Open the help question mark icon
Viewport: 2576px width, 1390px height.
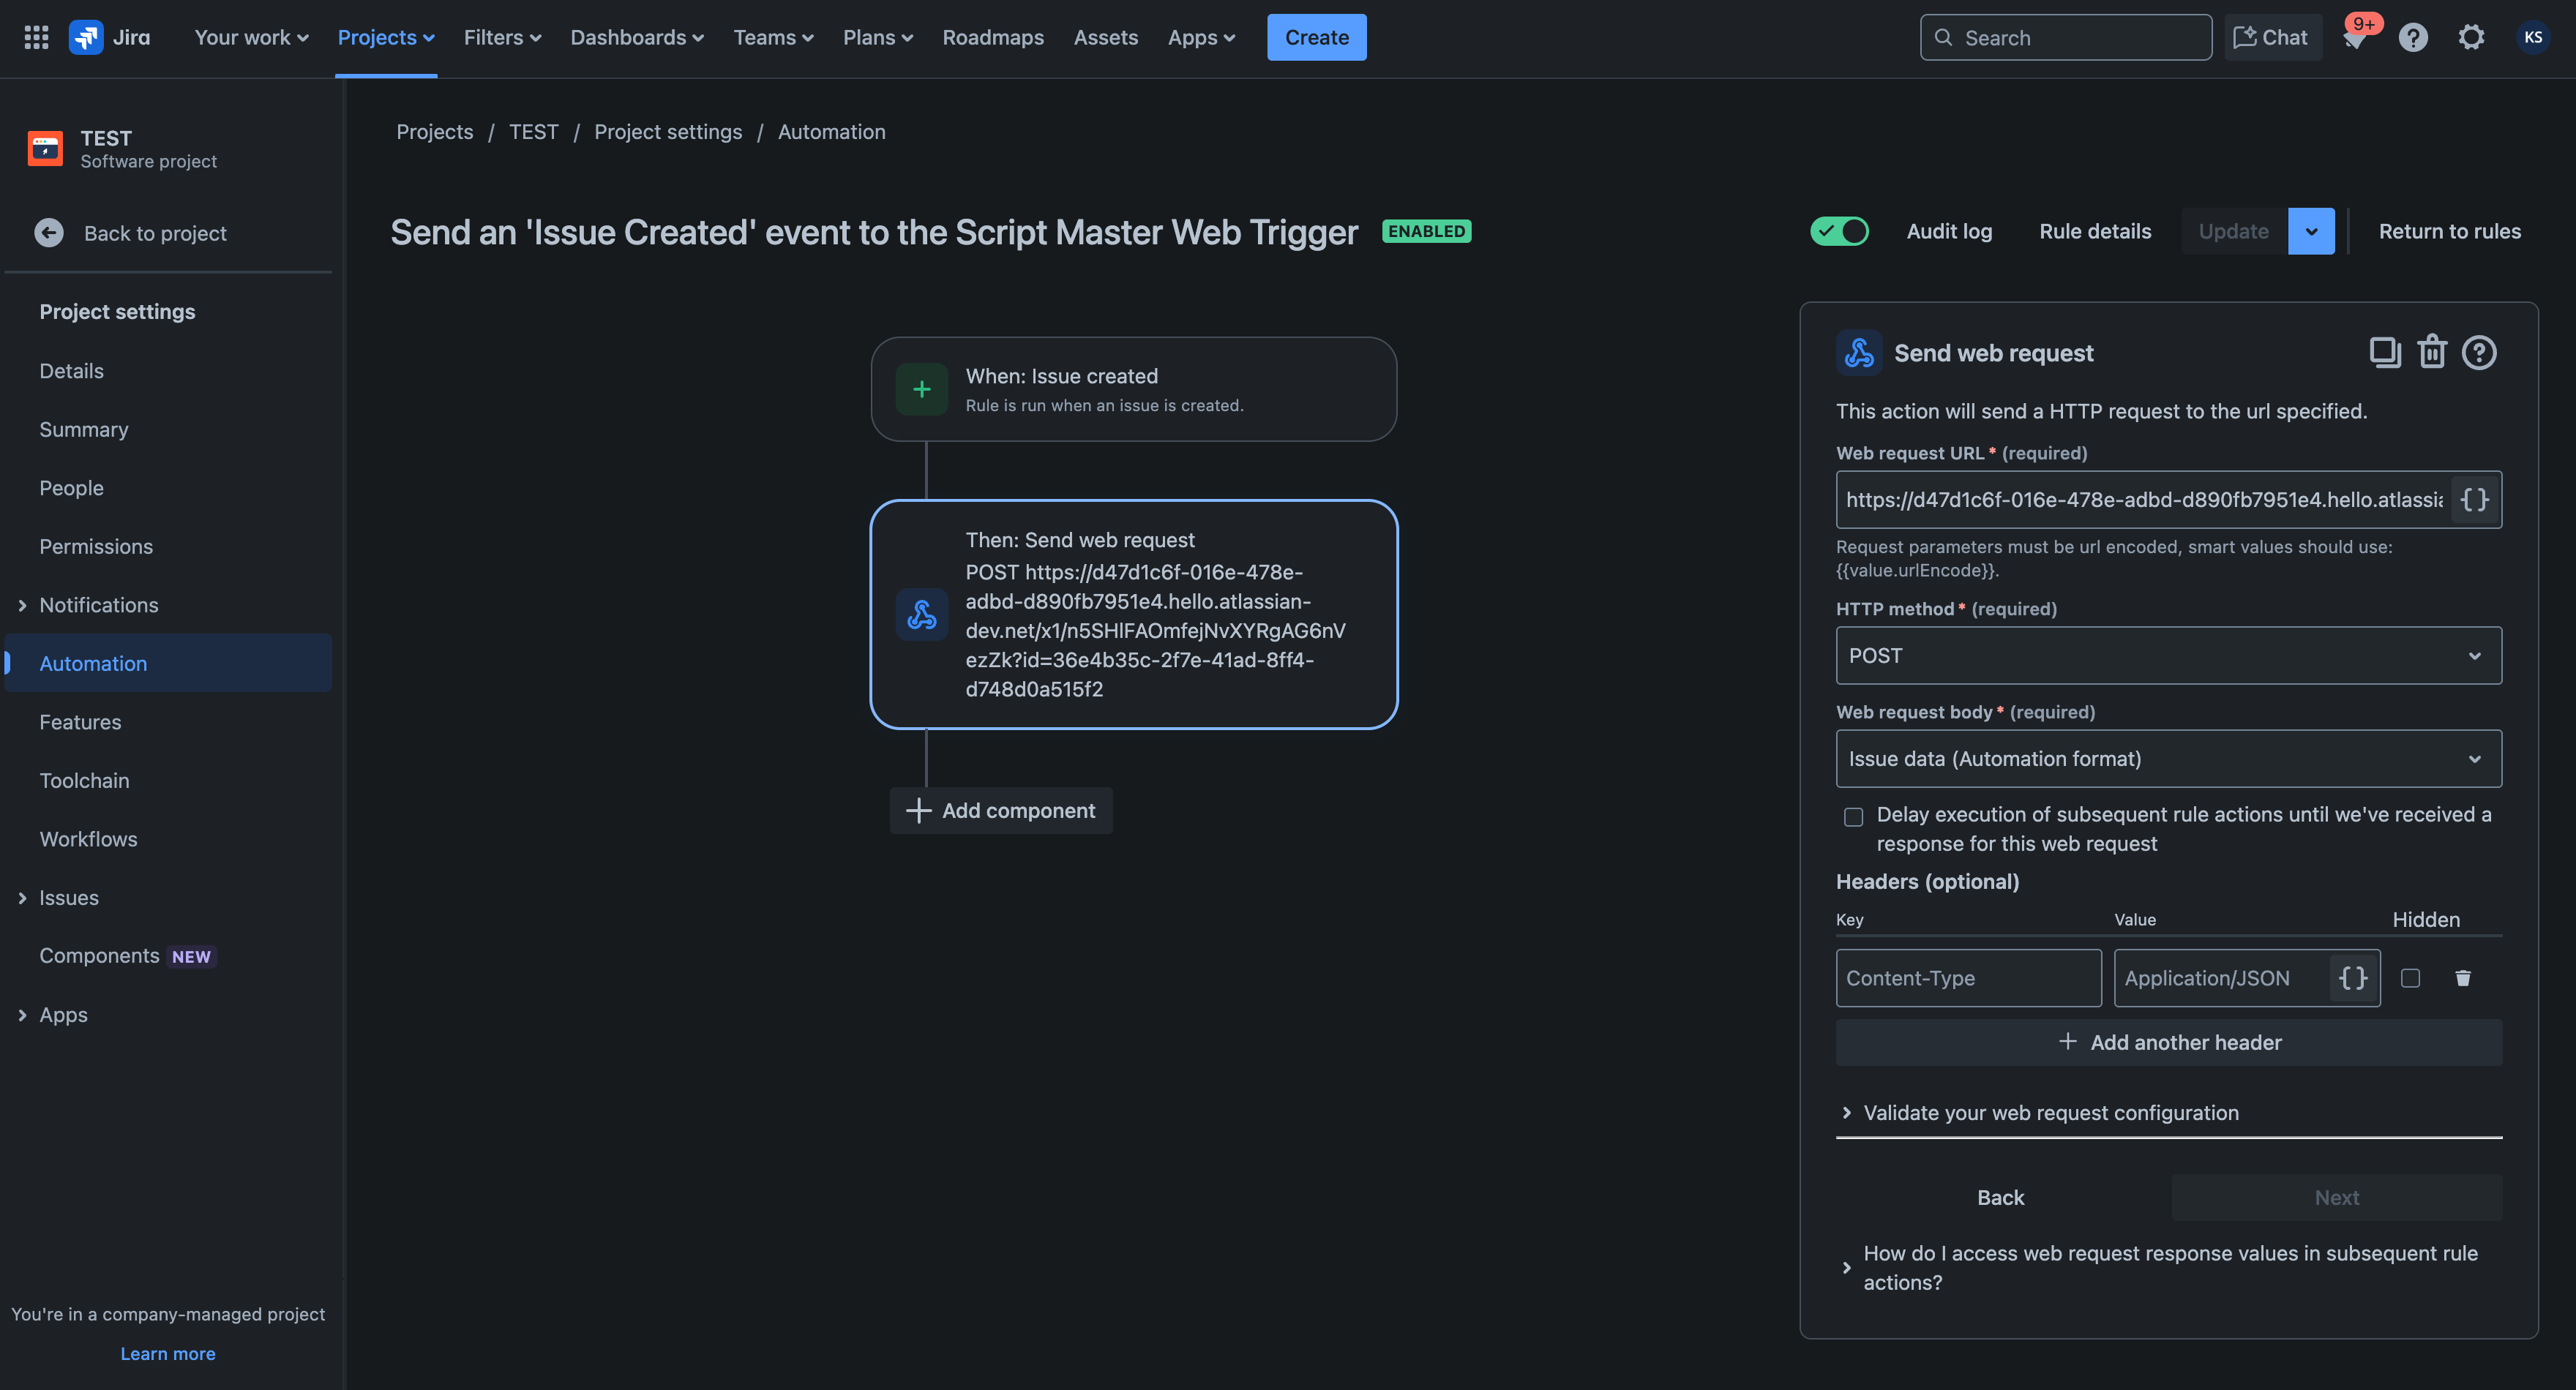(2412, 38)
